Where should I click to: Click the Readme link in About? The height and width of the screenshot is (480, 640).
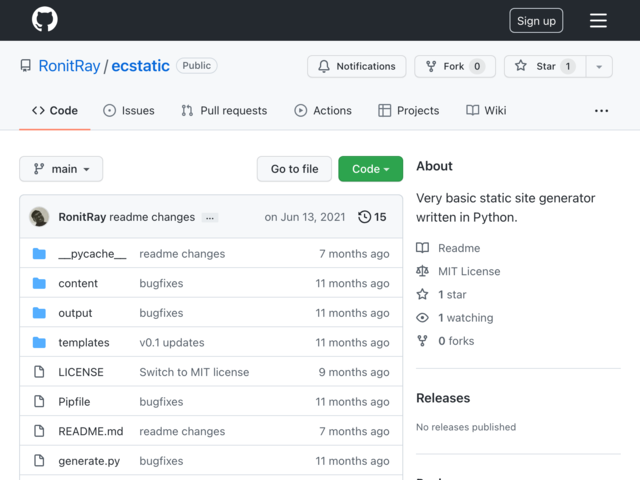(459, 248)
